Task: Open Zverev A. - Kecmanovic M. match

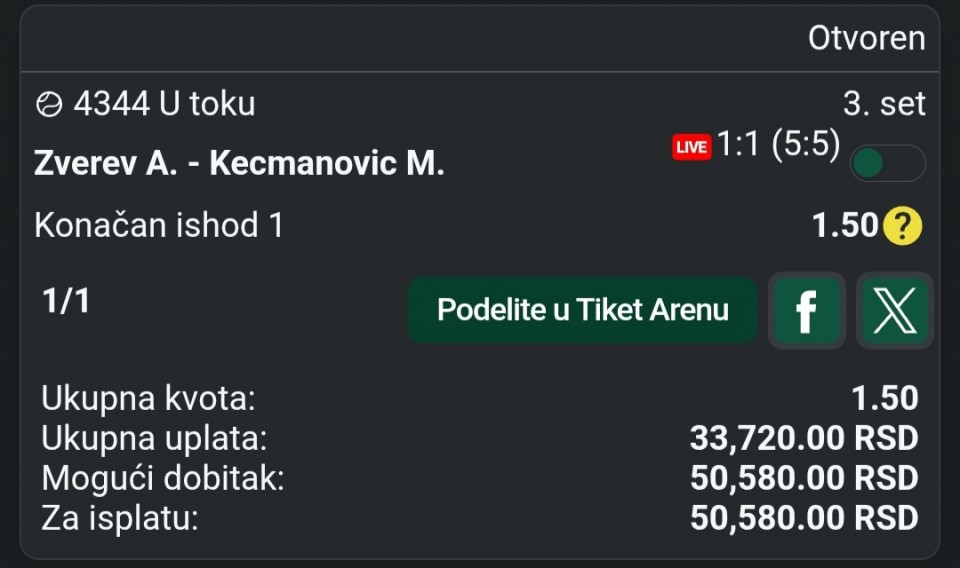Action: coord(239,163)
